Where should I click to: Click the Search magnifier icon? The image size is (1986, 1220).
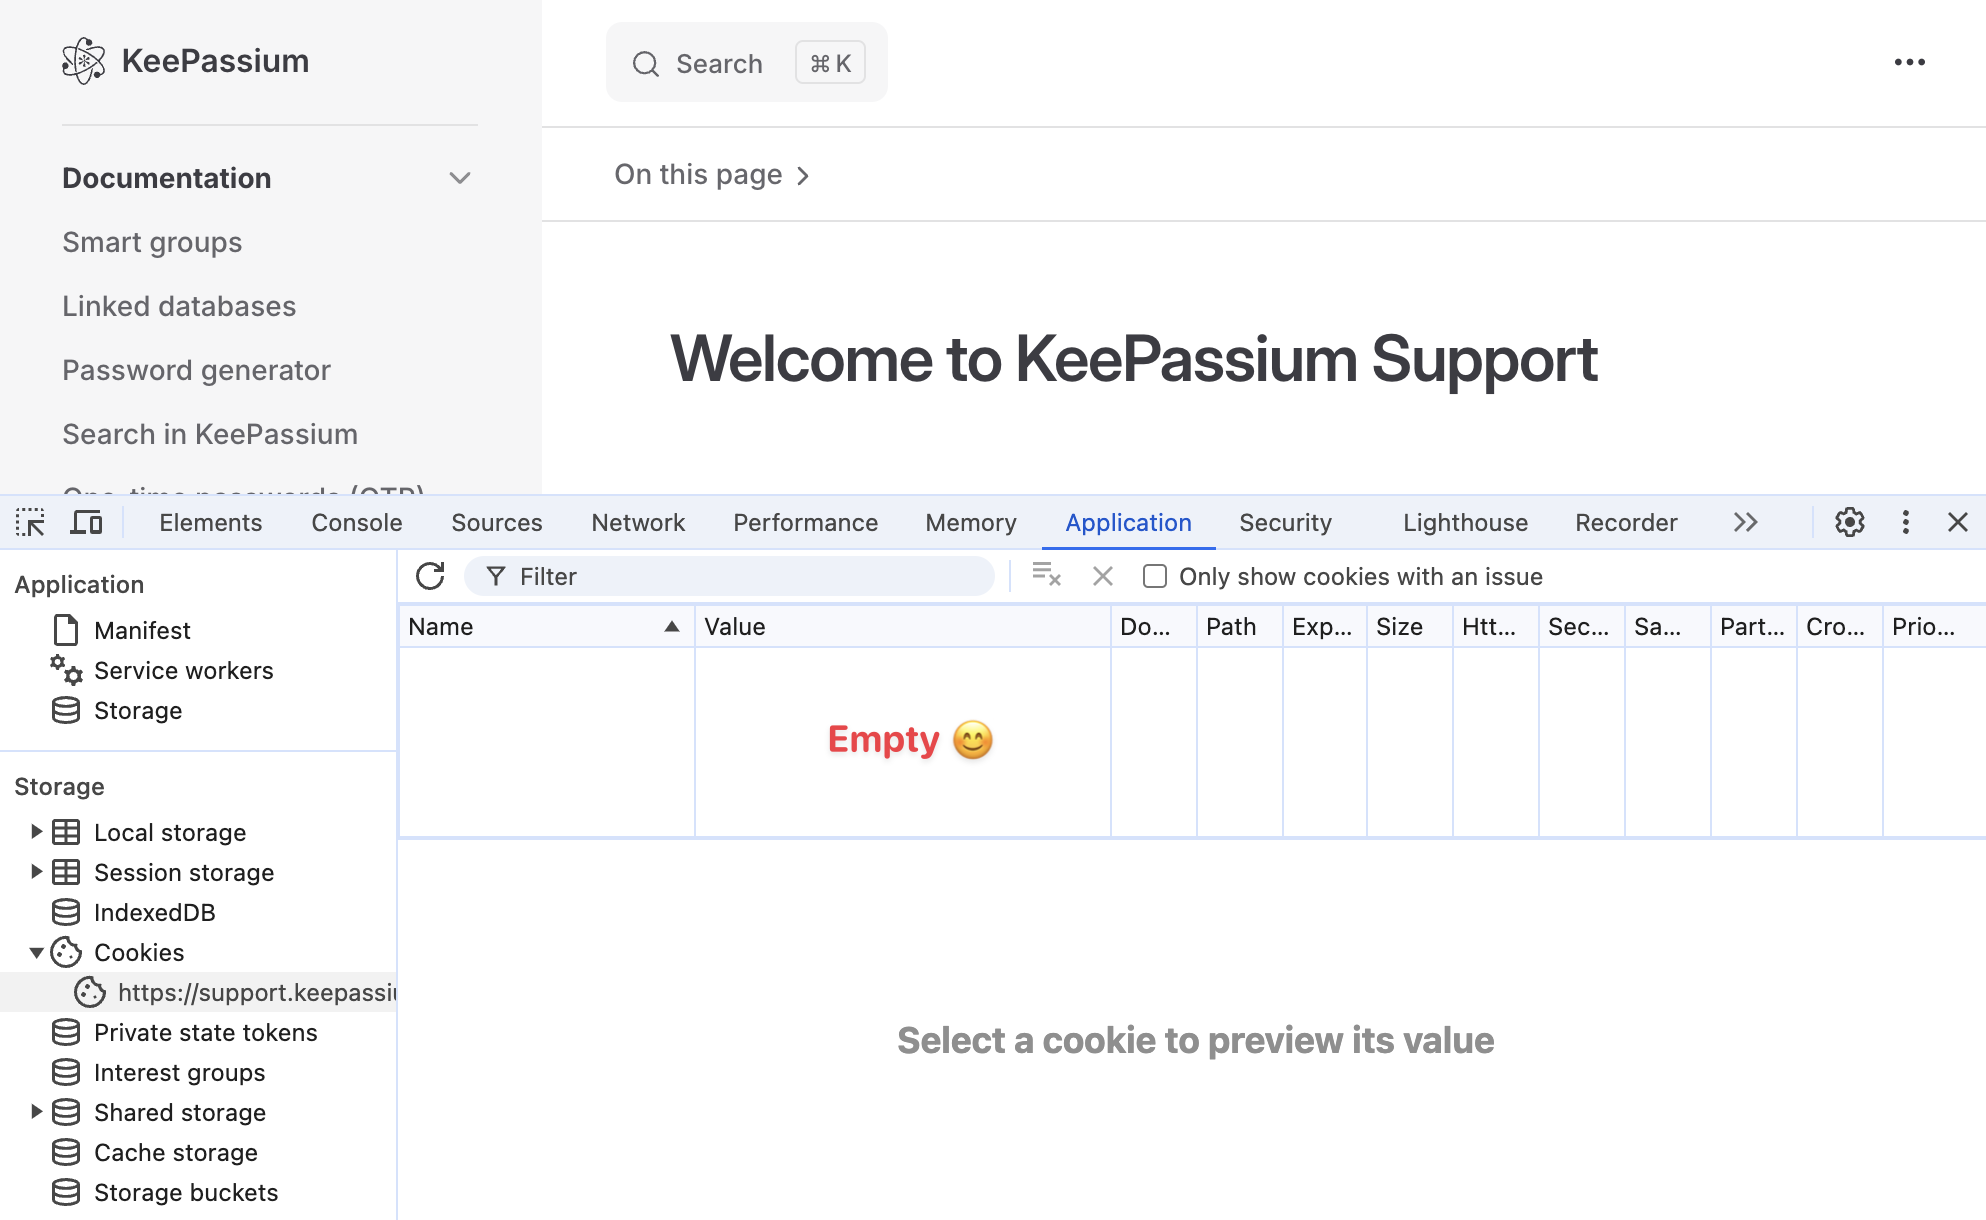(646, 64)
